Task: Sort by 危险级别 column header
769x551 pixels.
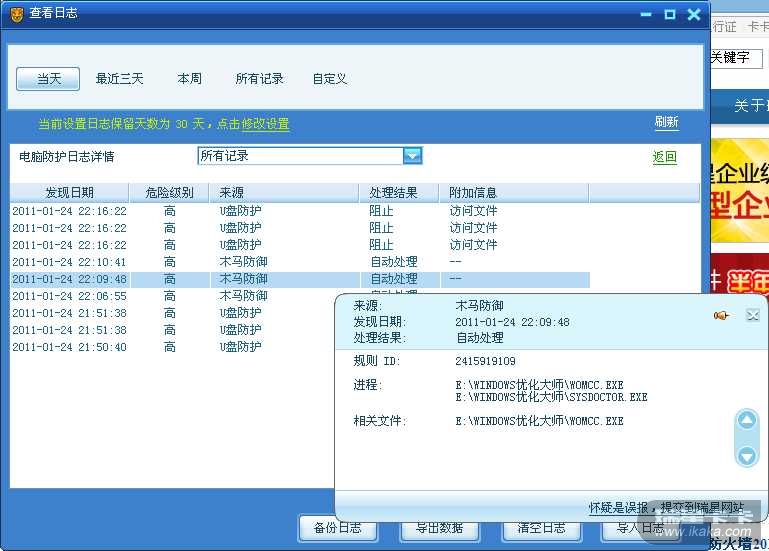Action: tap(169, 192)
